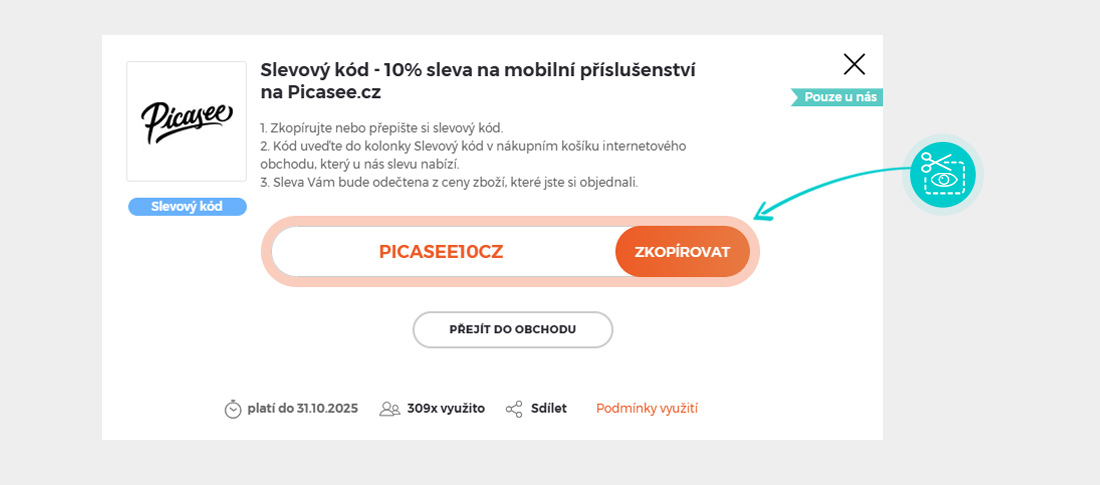Click the 309x využito usage label
The height and width of the screenshot is (485, 1100).
click(445, 408)
